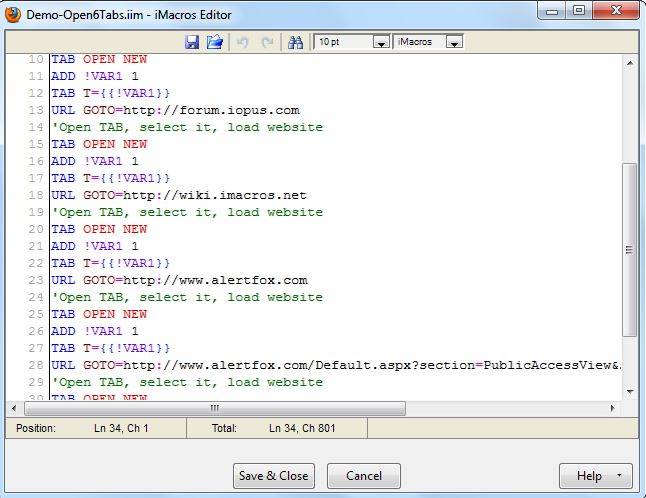This screenshot has height=498, width=646.
Task: Click line 12 'TAB T={{!VAR1}}'
Action: point(110,93)
